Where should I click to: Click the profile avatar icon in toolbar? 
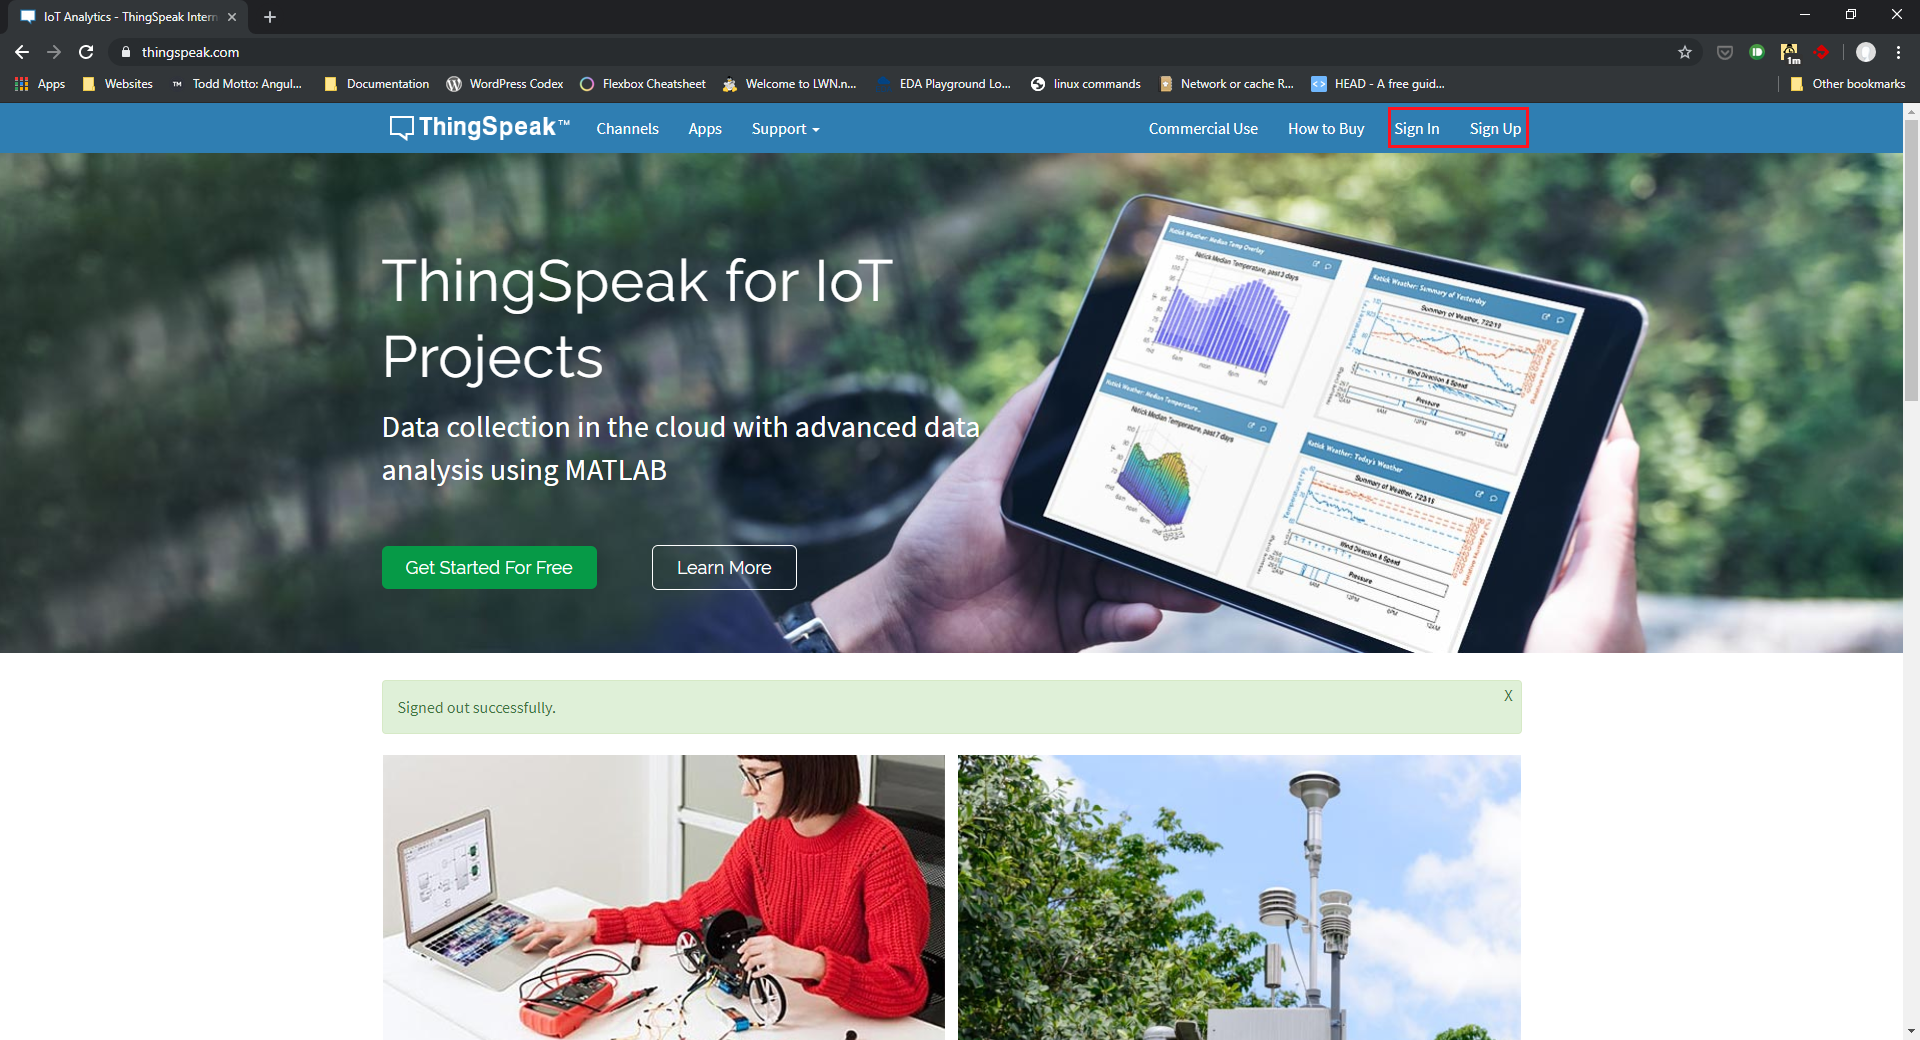click(1866, 52)
